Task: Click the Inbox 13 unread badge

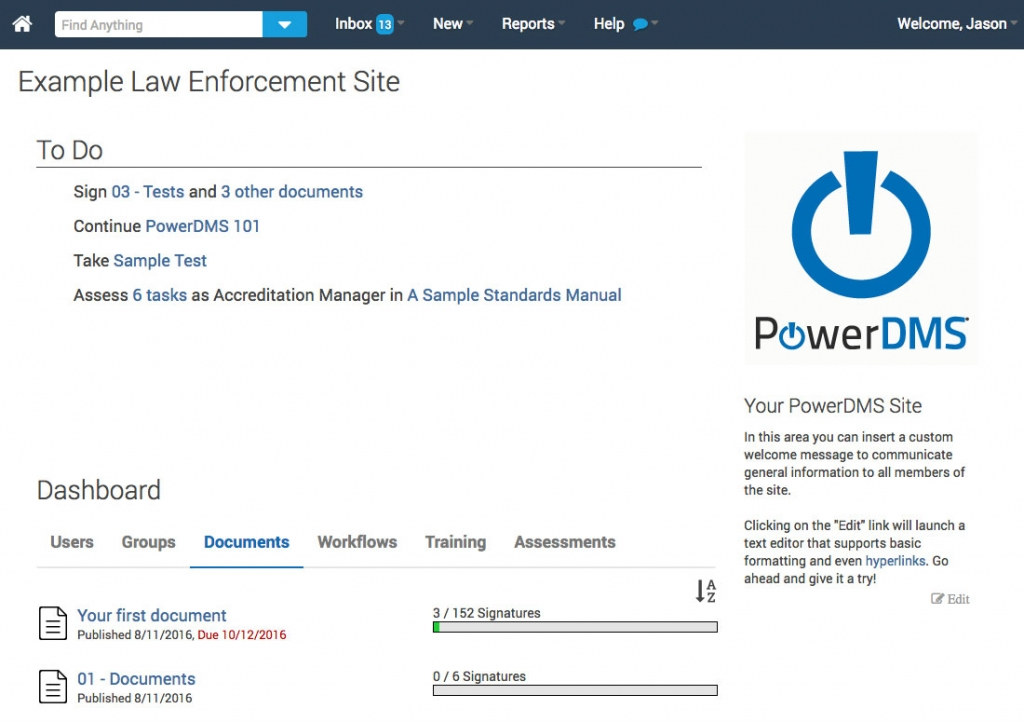Action: coord(385,25)
